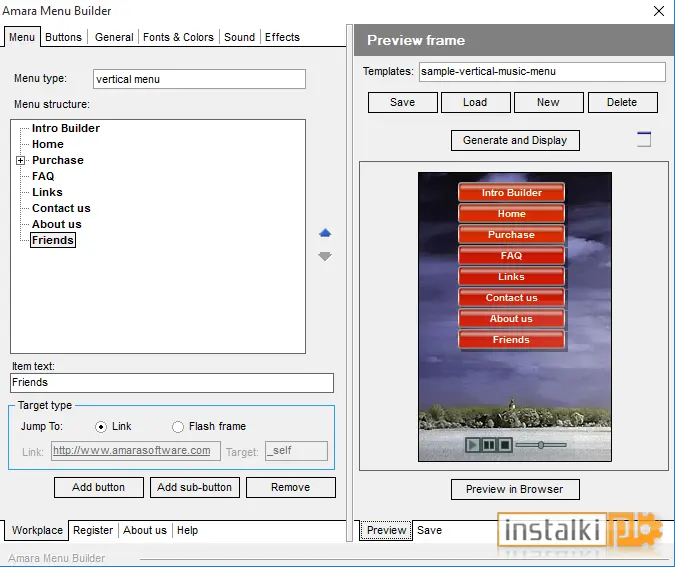Click the red Contact us preview button
Image resolution: width=675 pixels, height=567 pixels.
click(511, 297)
